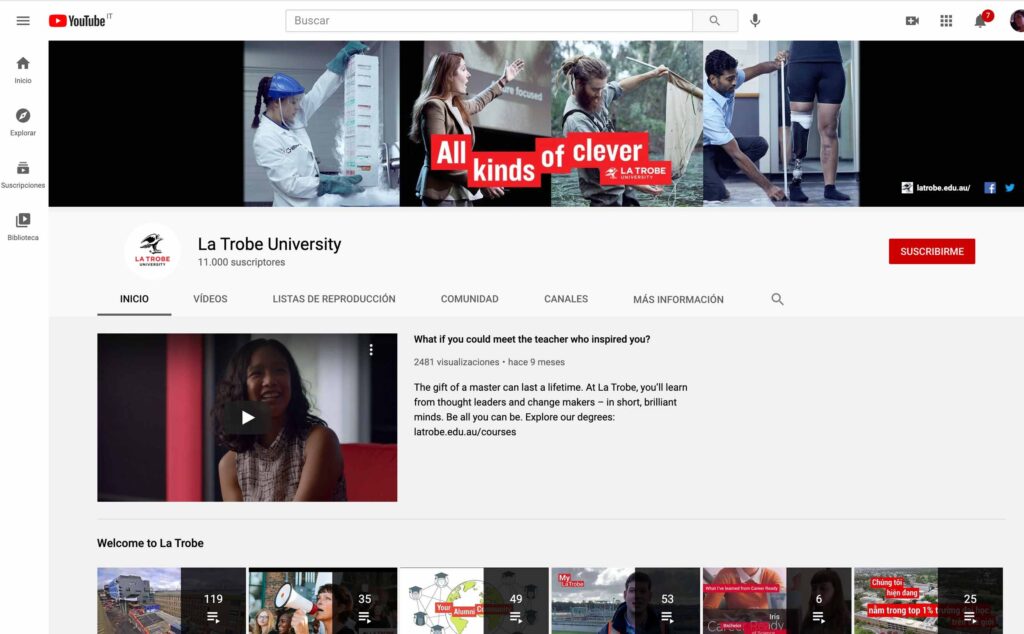Open LISTAS DE REPRODUCCIÓN tab
The width and height of the screenshot is (1024, 634).
pyautogui.click(x=334, y=299)
